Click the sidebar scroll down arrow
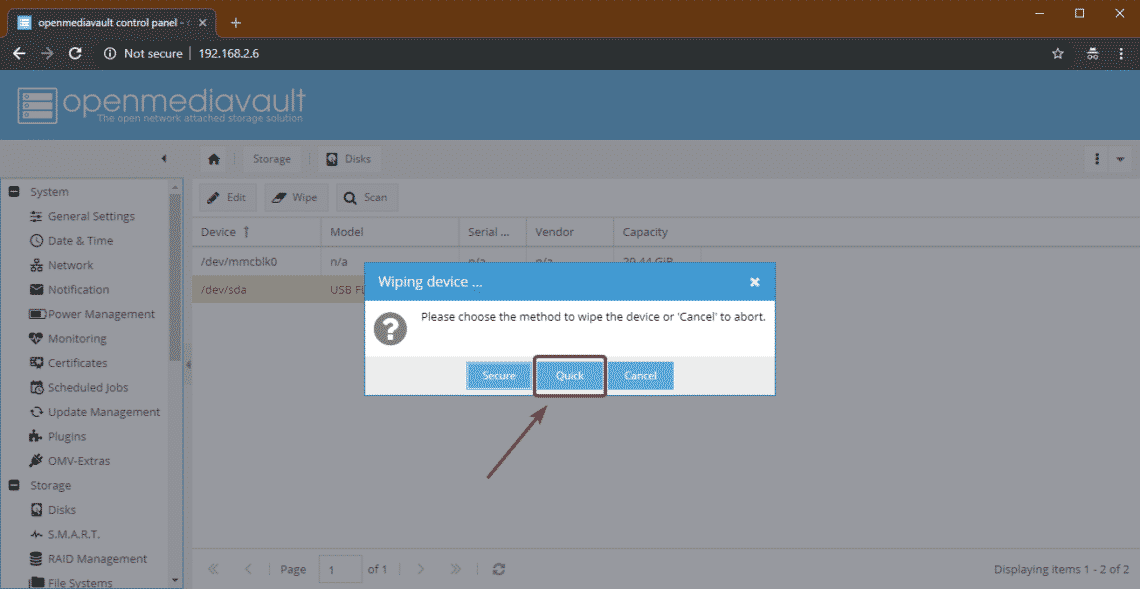Image resolution: width=1140 pixels, height=589 pixels. 175,580
